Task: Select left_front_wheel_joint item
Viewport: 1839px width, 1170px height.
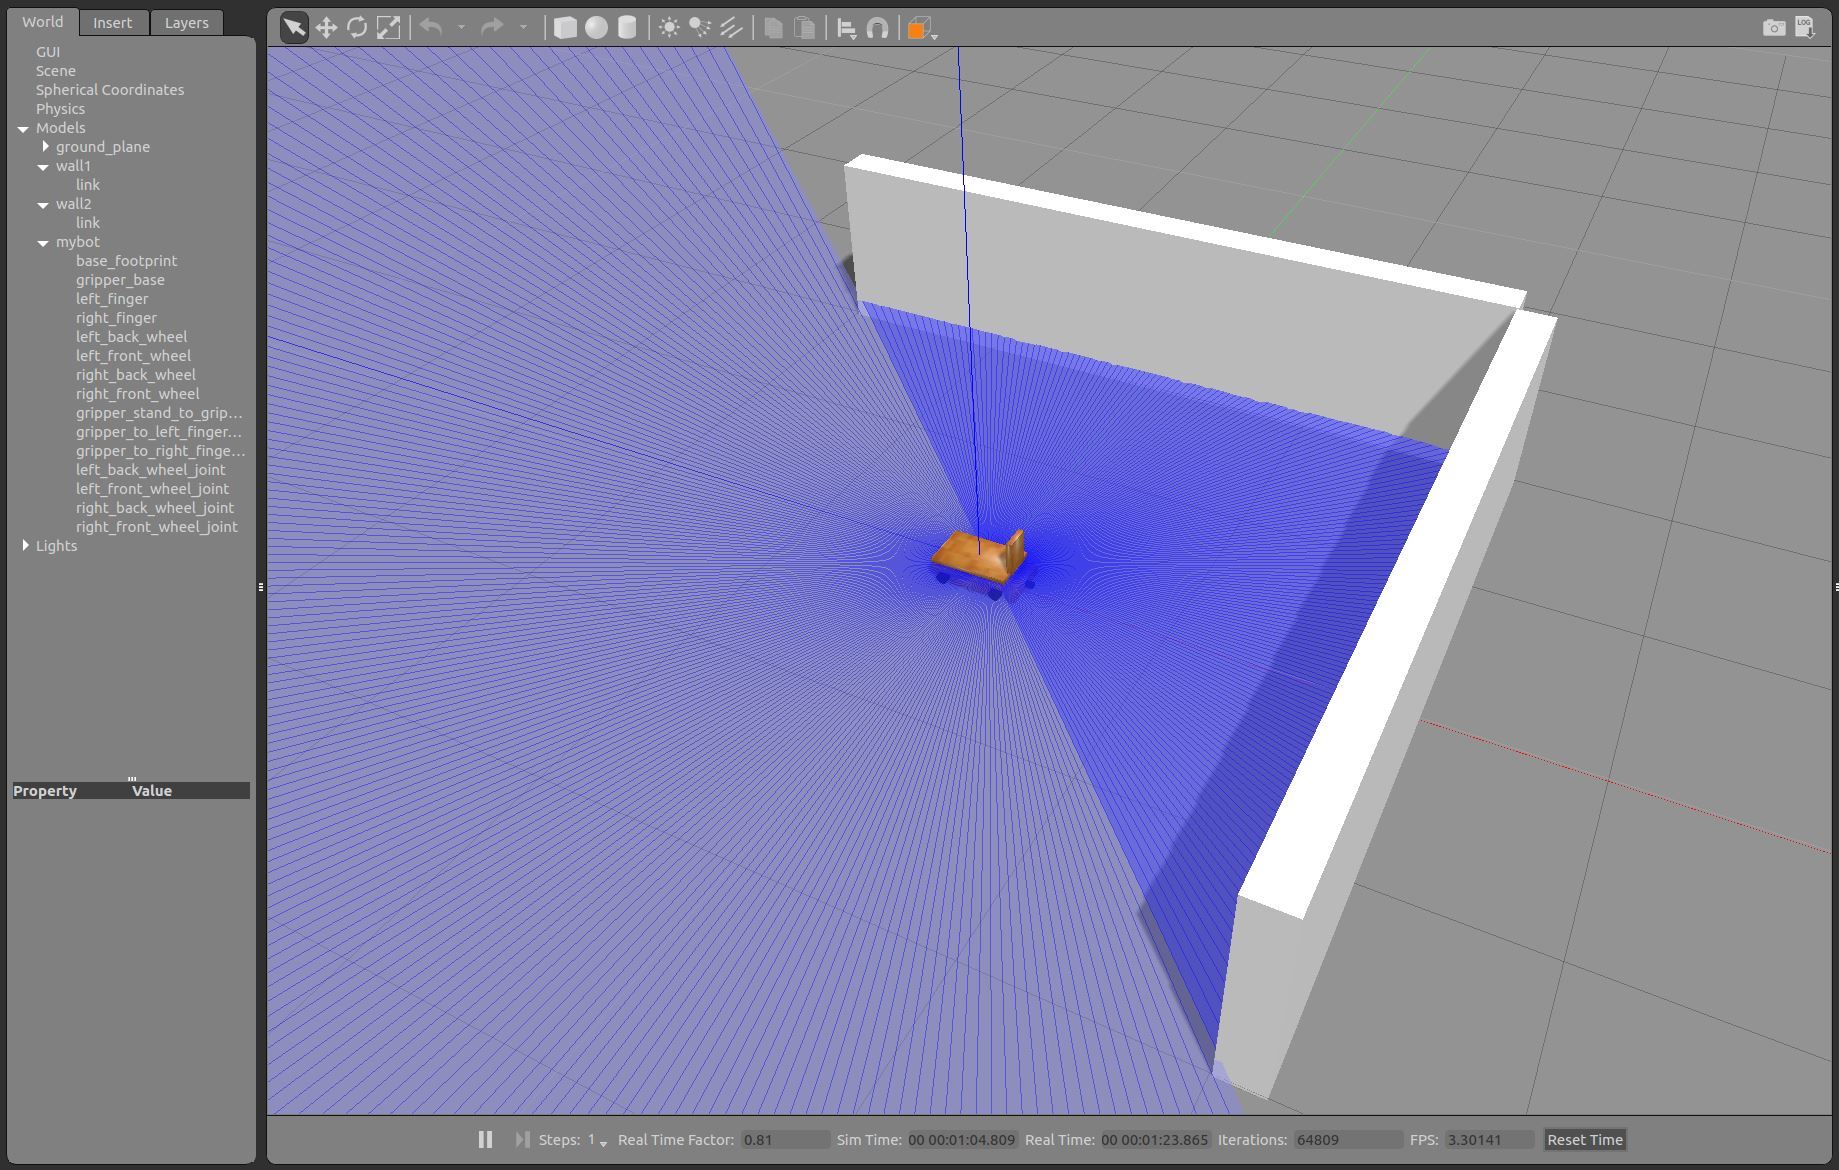Action: point(152,489)
